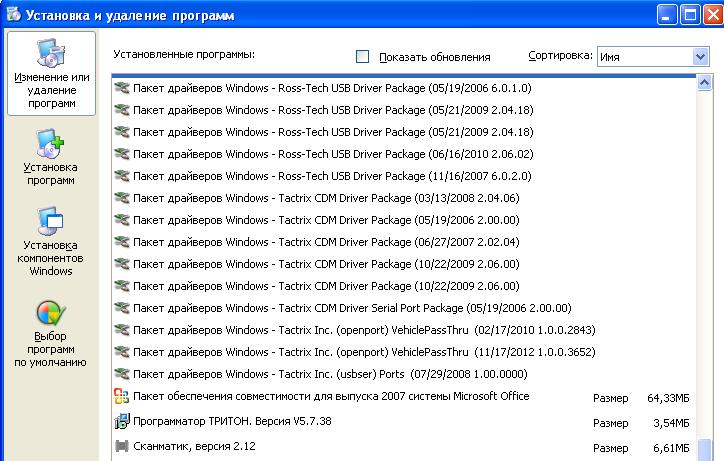Click icon of Ross-Tech driver 05/19/2006 6.0.1.0

[x=121, y=87]
